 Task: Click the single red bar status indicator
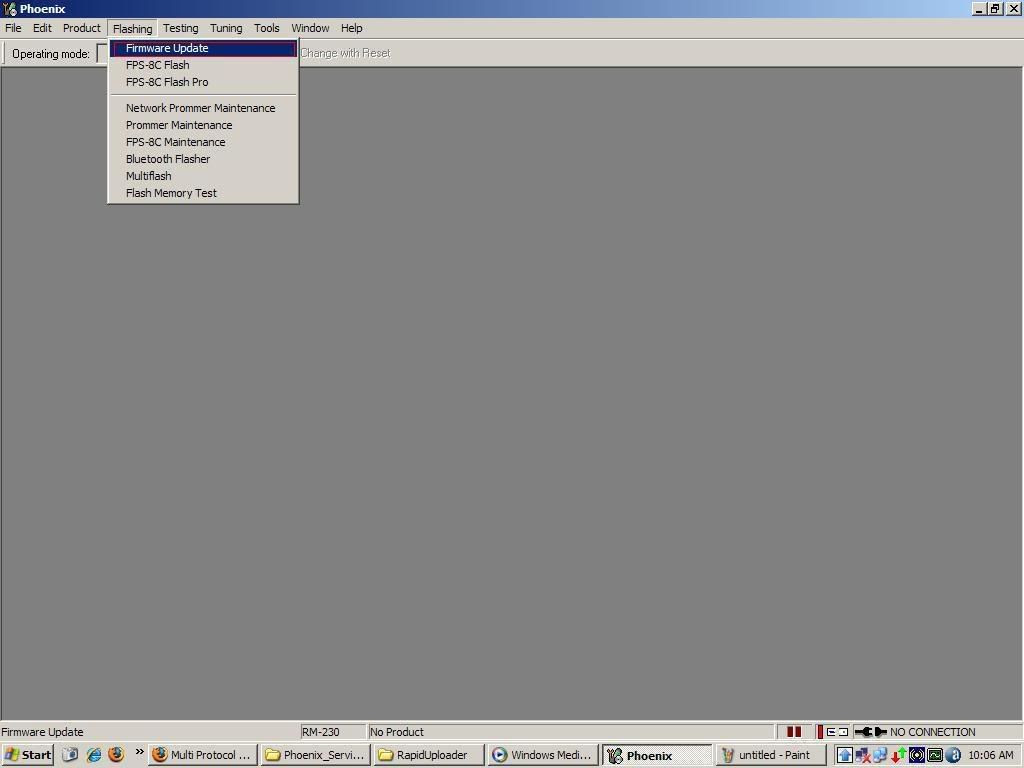tap(820, 732)
